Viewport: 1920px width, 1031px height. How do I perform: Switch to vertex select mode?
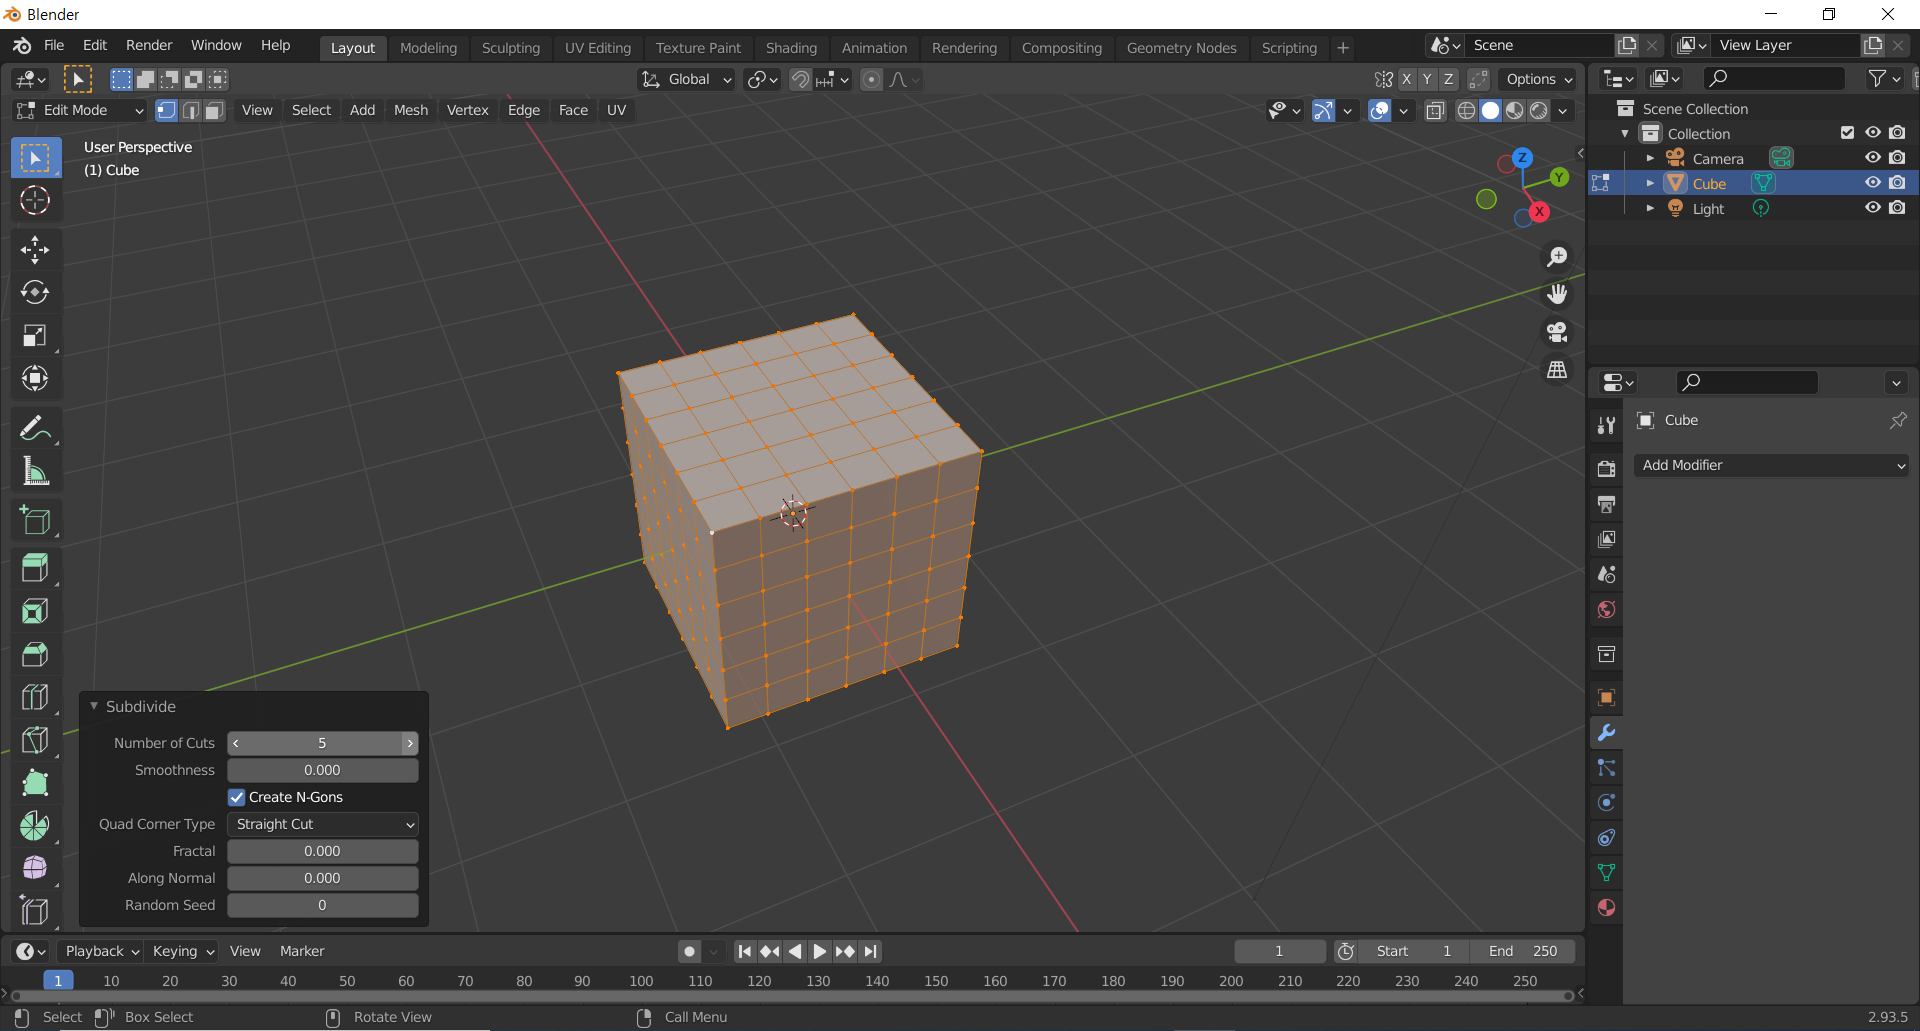[166, 110]
